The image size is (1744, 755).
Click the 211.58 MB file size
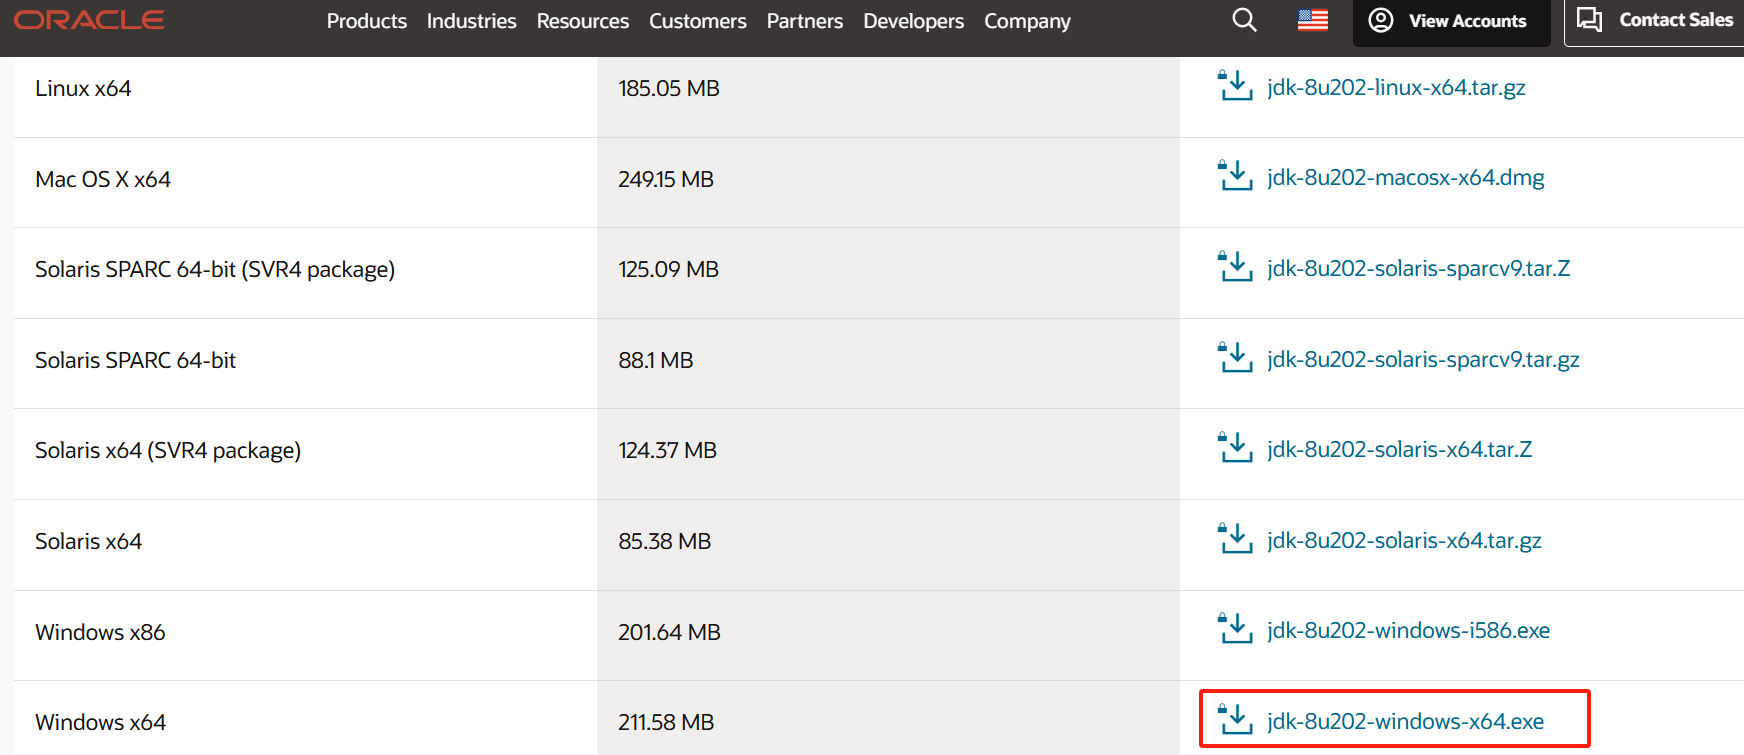[666, 722]
